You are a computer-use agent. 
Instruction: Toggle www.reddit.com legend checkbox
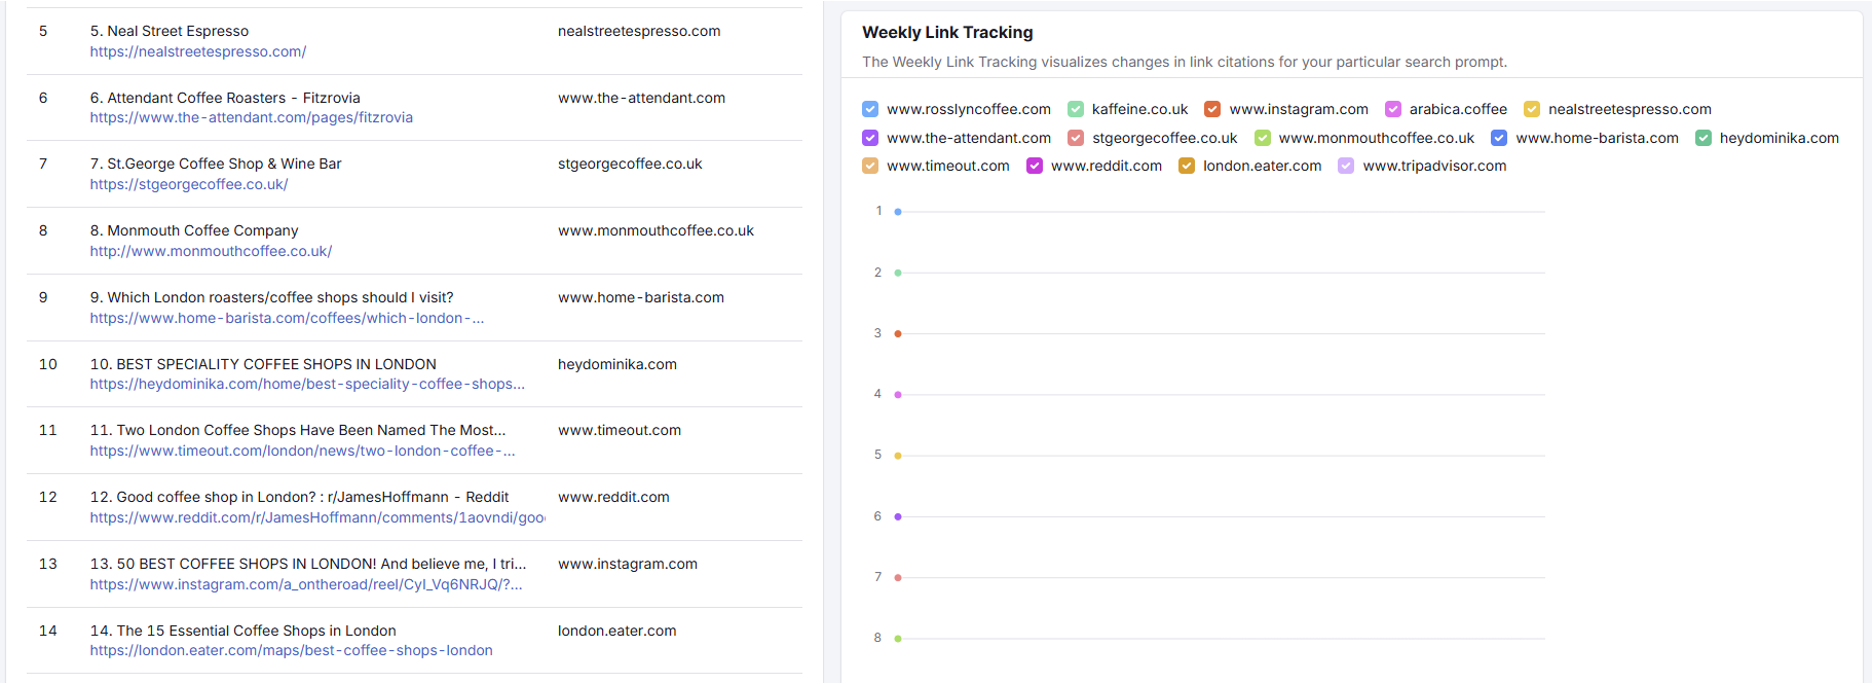tap(1034, 166)
